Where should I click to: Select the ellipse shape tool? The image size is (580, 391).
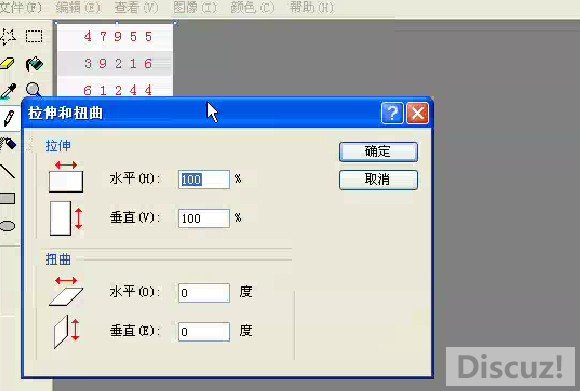coord(7,226)
